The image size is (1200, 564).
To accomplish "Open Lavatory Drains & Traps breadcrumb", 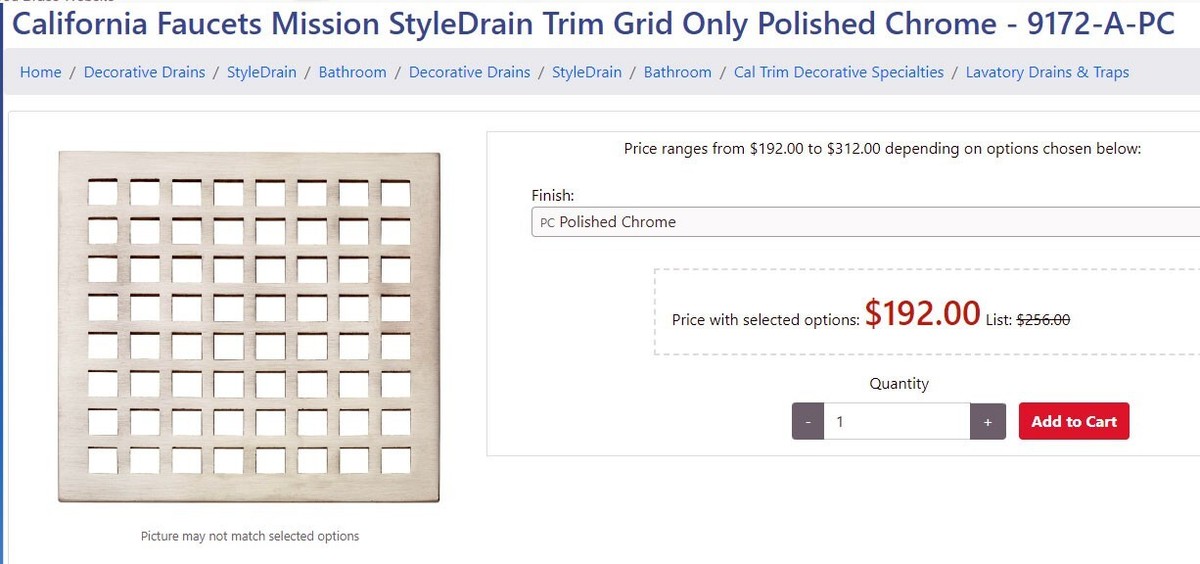I will point(1047,72).
